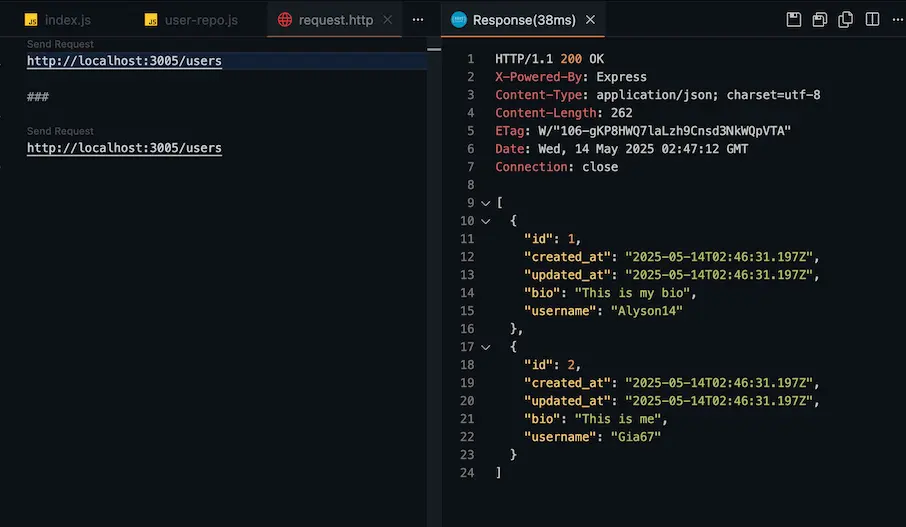Click the Save Response Body icon

(x=820, y=20)
